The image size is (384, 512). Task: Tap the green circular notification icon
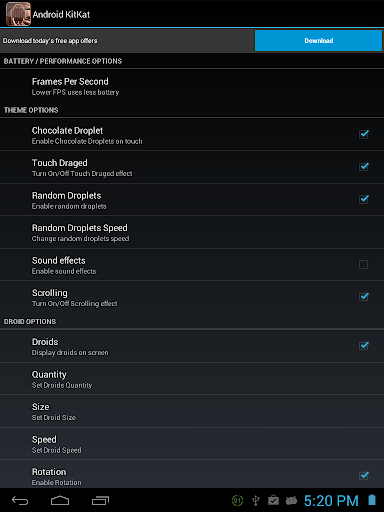click(x=237, y=500)
